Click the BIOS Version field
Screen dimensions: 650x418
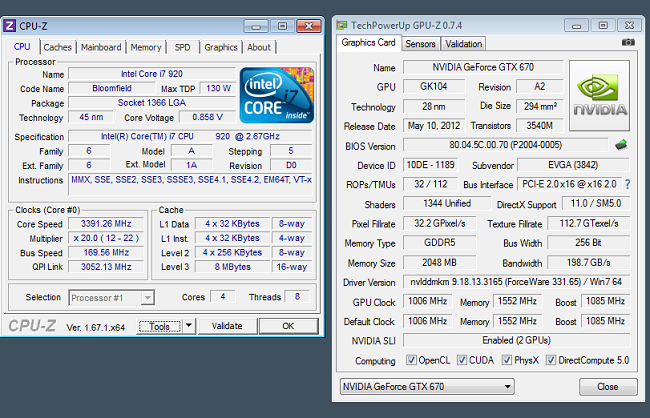506,145
